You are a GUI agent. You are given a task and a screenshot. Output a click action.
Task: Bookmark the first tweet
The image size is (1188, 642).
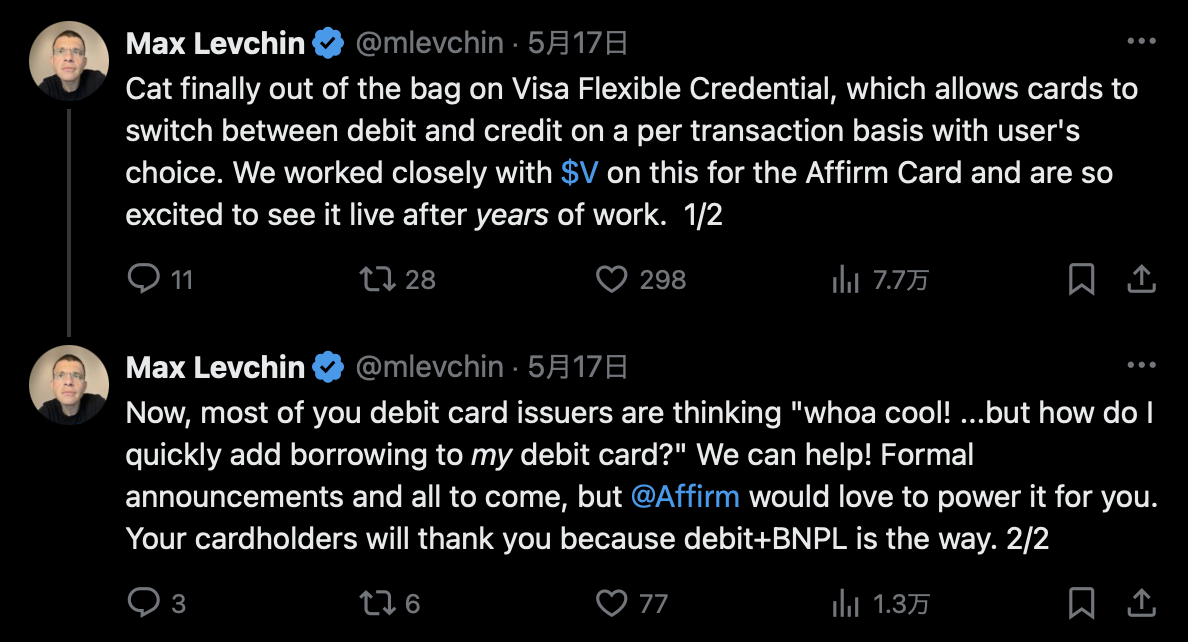[1082, 280]
